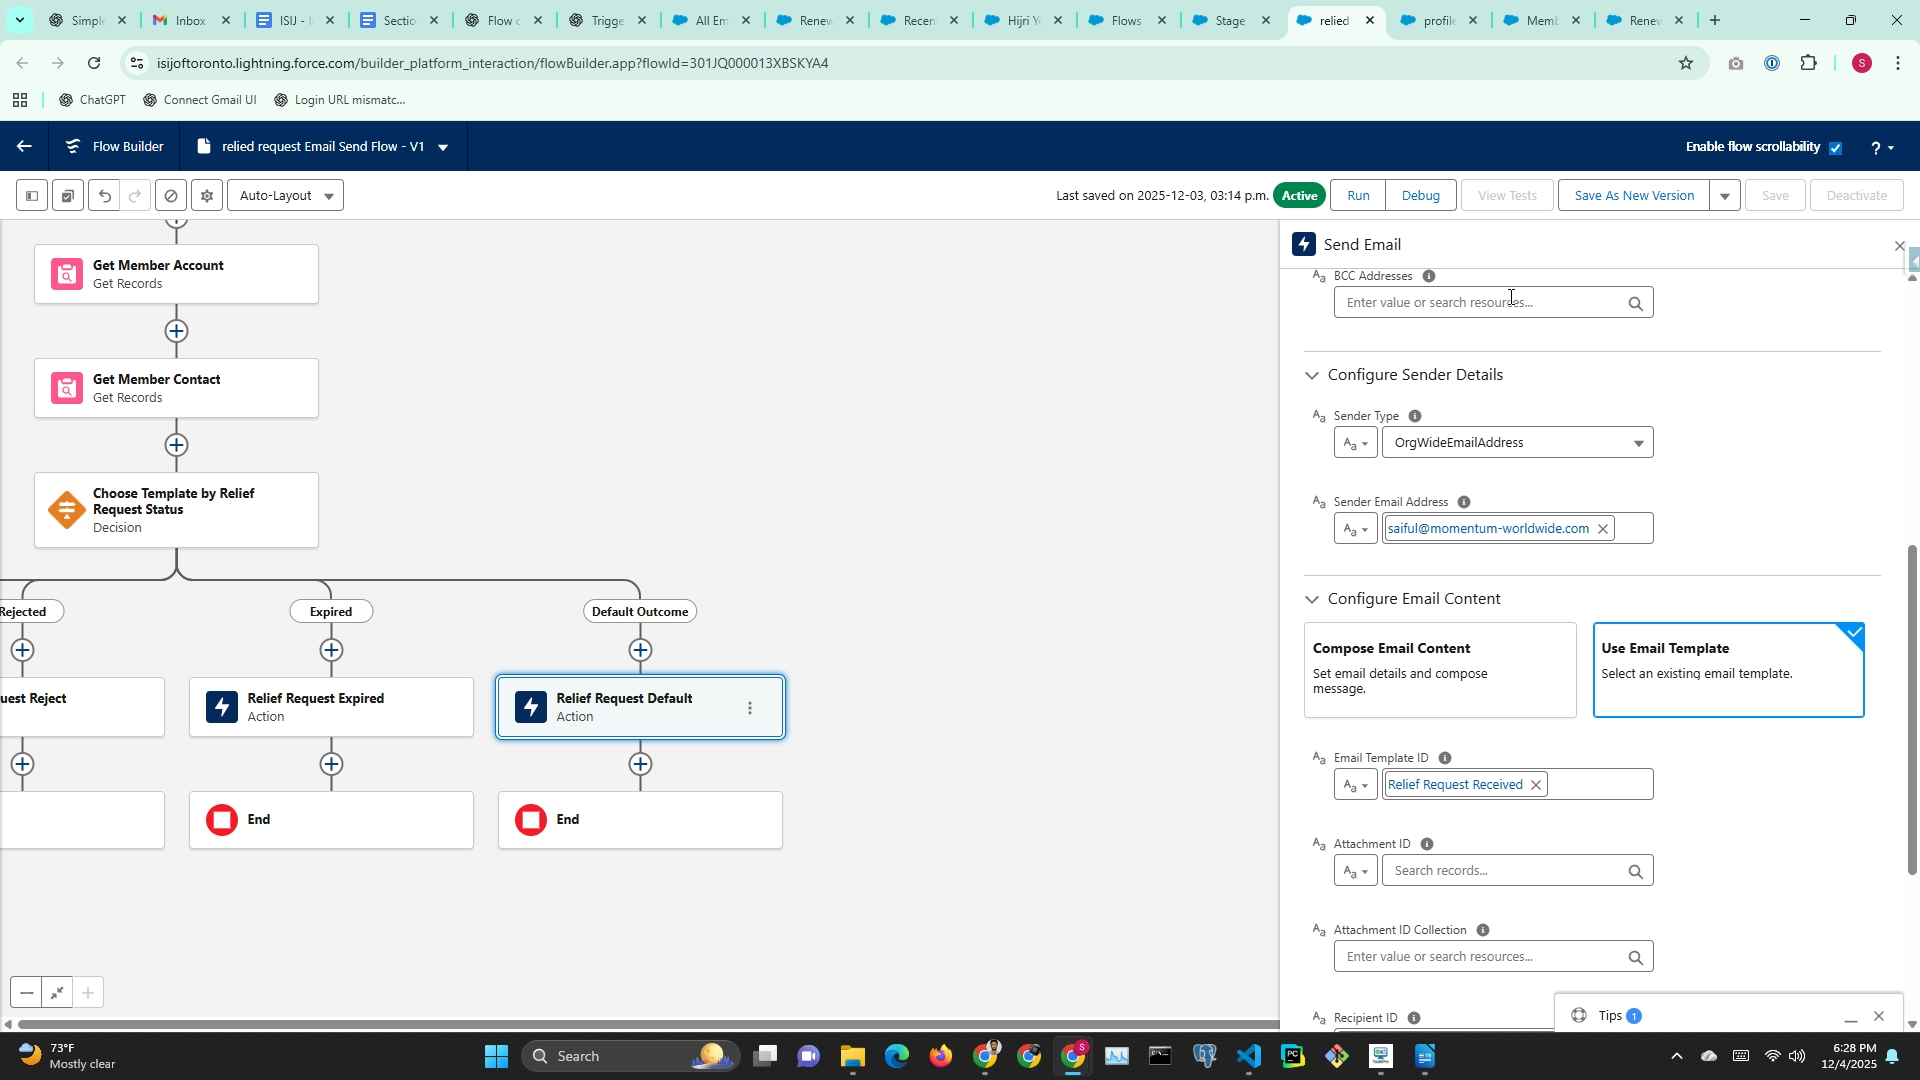1920x1080 pixels.
Task: Click the Debug button
Action: coord(1420,196)
